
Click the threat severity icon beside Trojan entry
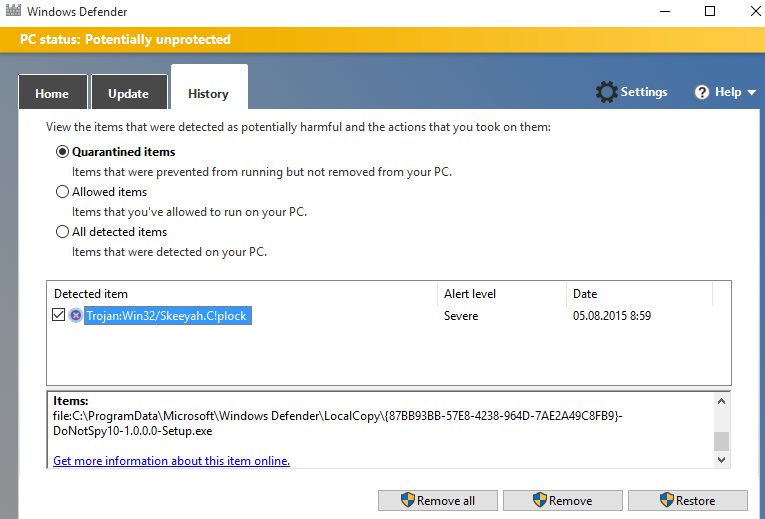coord(76,316)
